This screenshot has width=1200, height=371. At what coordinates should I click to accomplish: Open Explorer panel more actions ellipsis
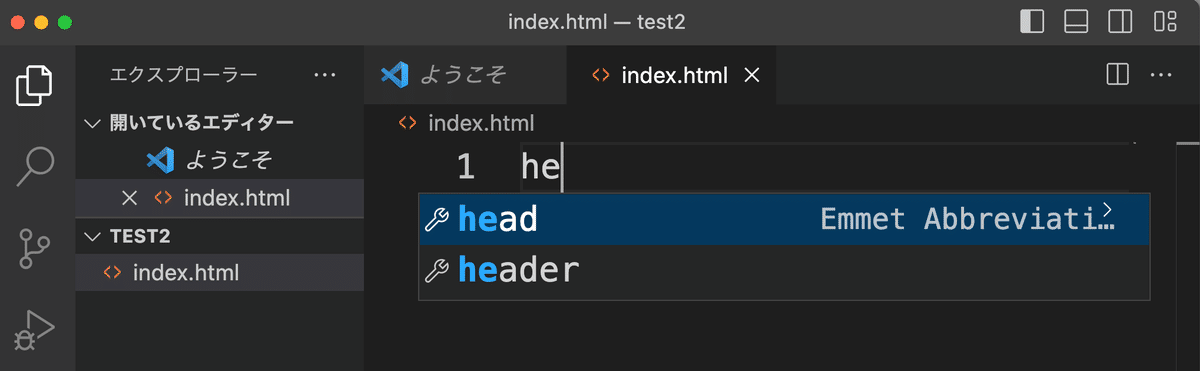click(325, 74)
